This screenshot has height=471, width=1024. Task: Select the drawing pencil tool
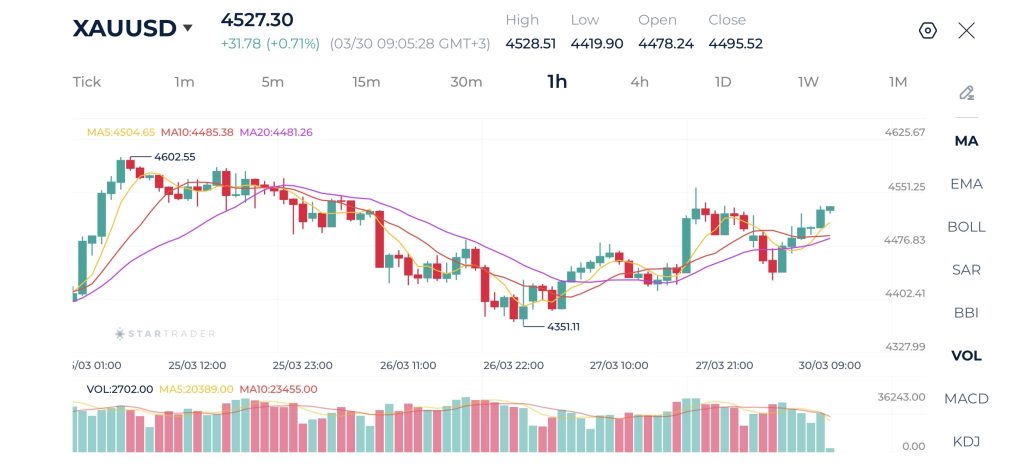click(966, 93)
